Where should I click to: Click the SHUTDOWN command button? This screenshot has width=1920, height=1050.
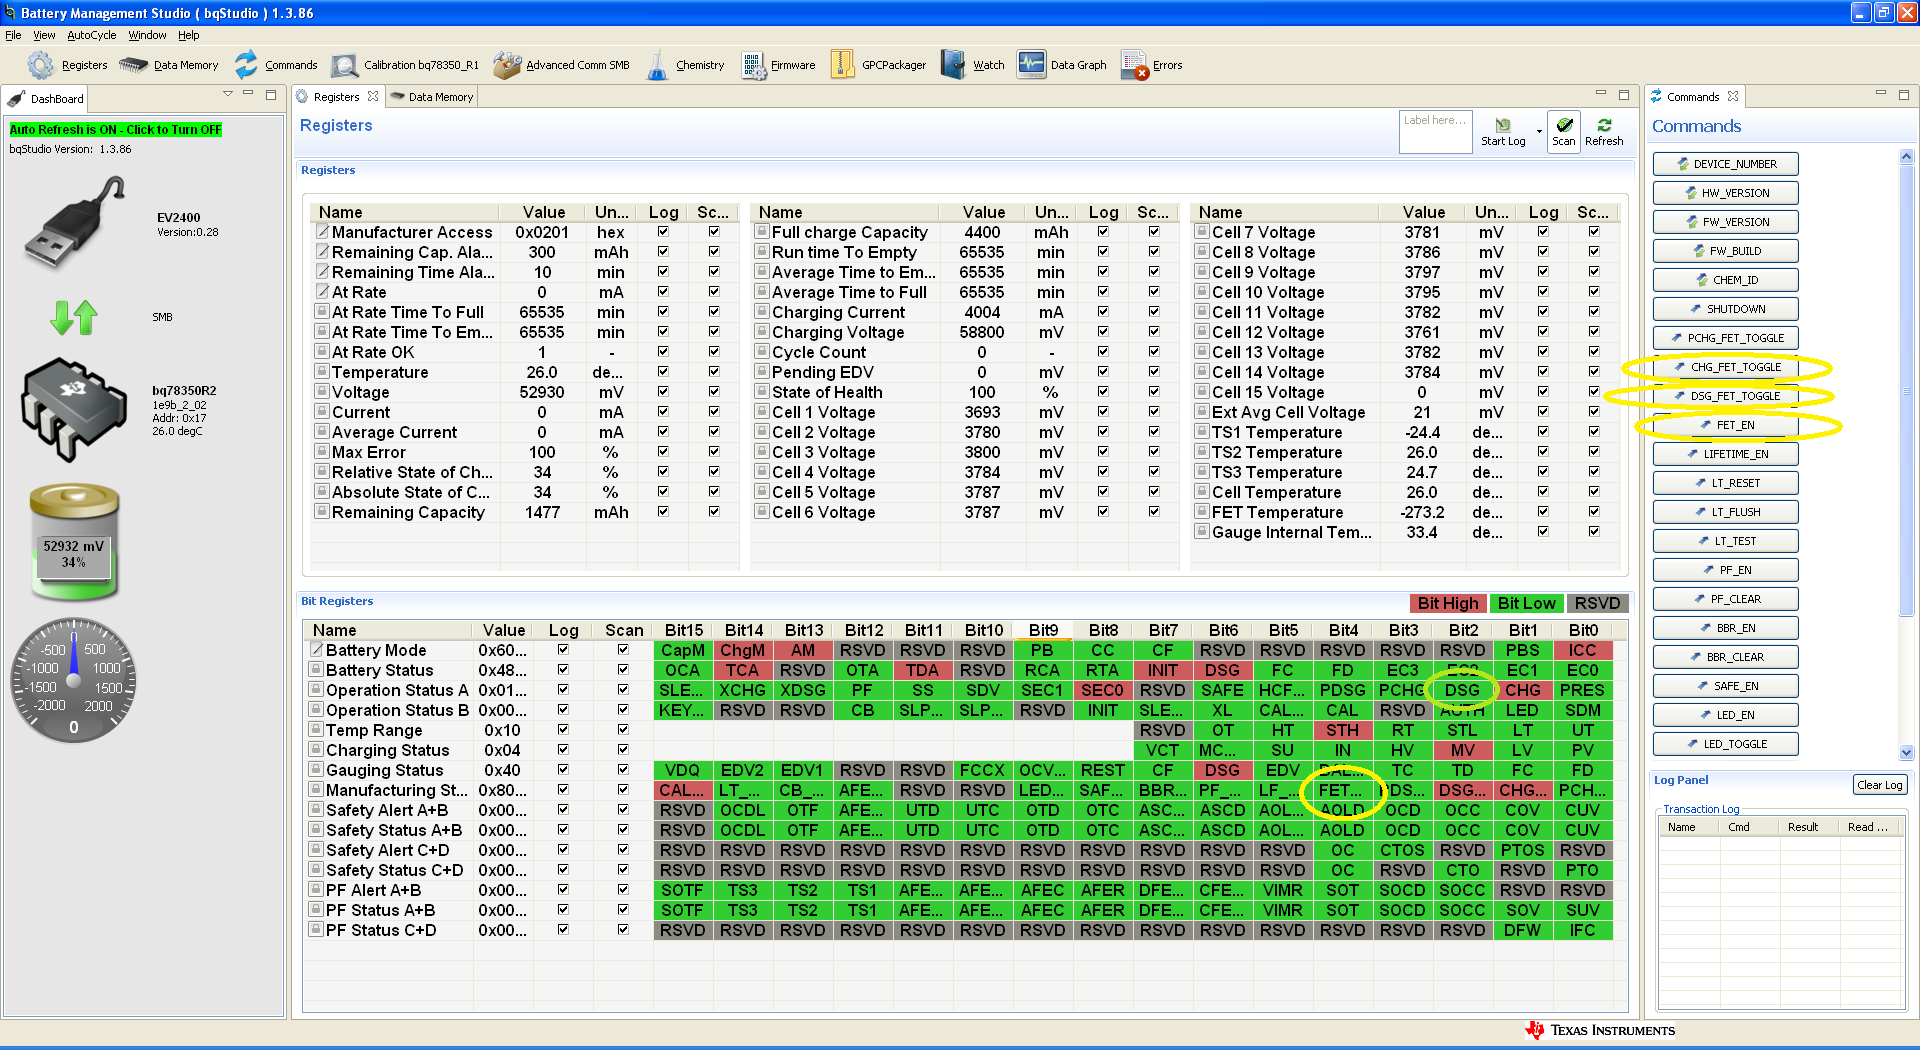(1726, 309)
